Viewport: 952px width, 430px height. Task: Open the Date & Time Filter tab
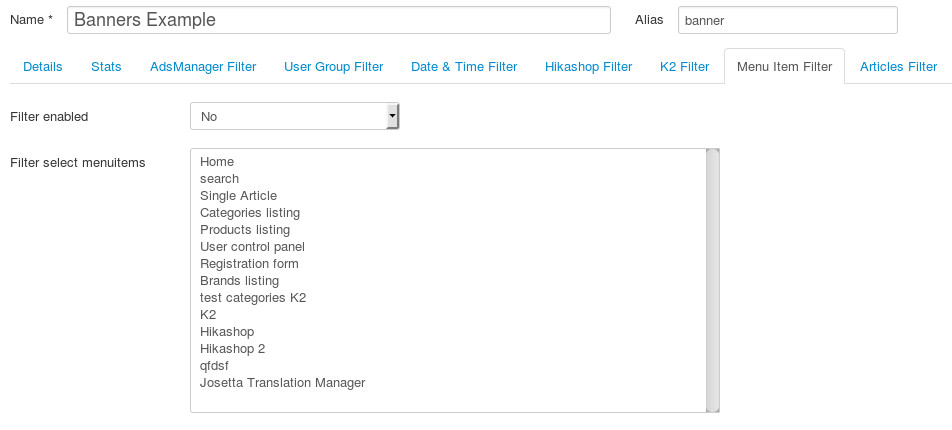pyautogui.click(x=464, y=67)
